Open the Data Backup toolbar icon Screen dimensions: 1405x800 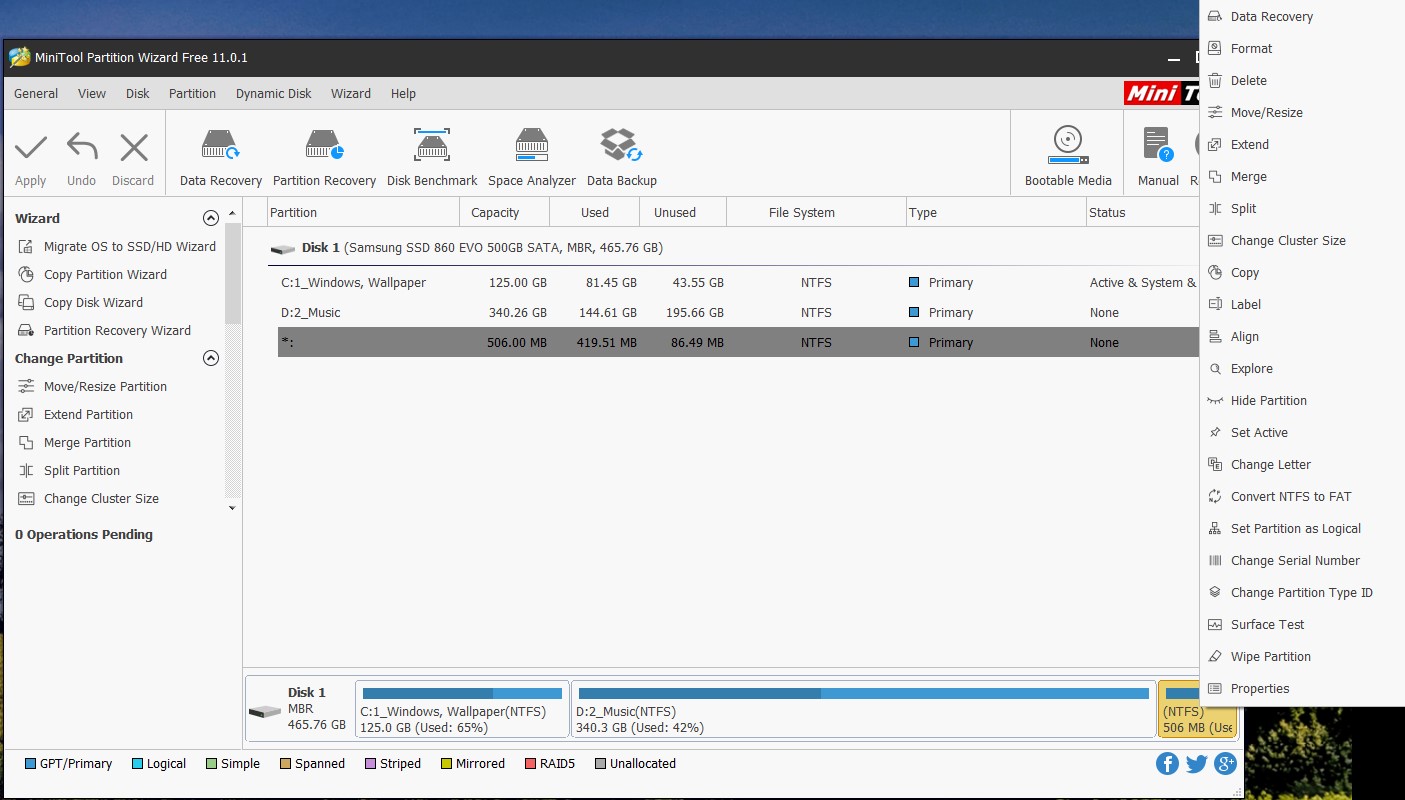click(621, 157)
